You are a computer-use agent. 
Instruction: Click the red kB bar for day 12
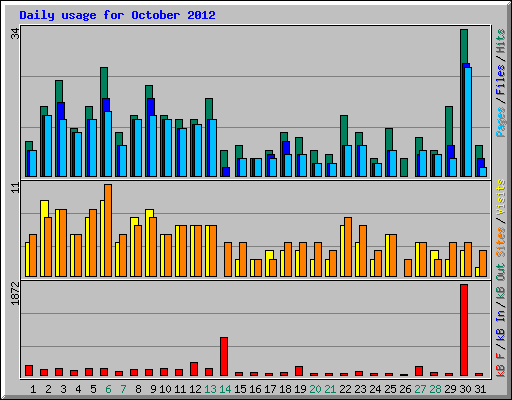click(x=194, y=369)
